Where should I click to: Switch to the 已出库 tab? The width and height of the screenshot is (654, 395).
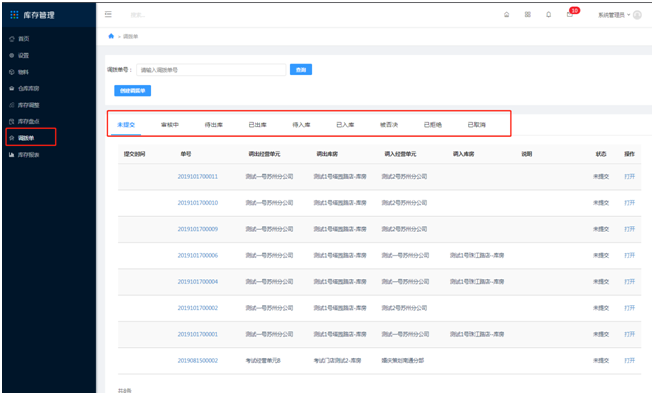click(x=257, y=125)
